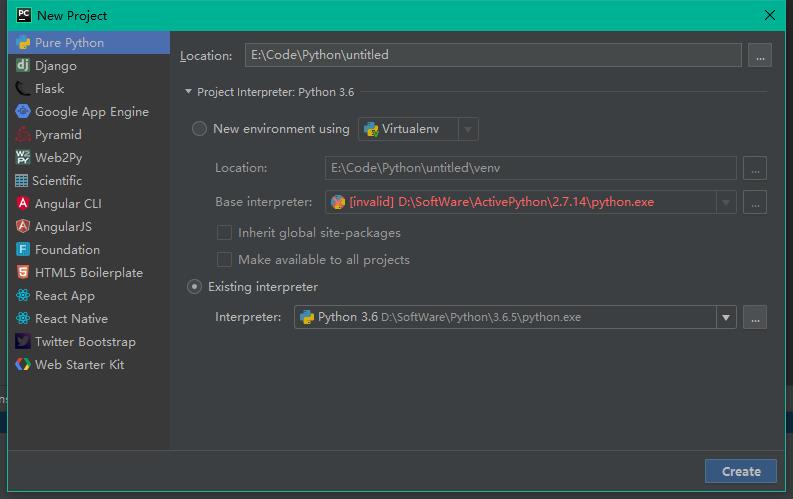This screenshot has width=793, height=499.
Task: Click the Python 3.6 interpreter icon
Action: coord(307,317)
